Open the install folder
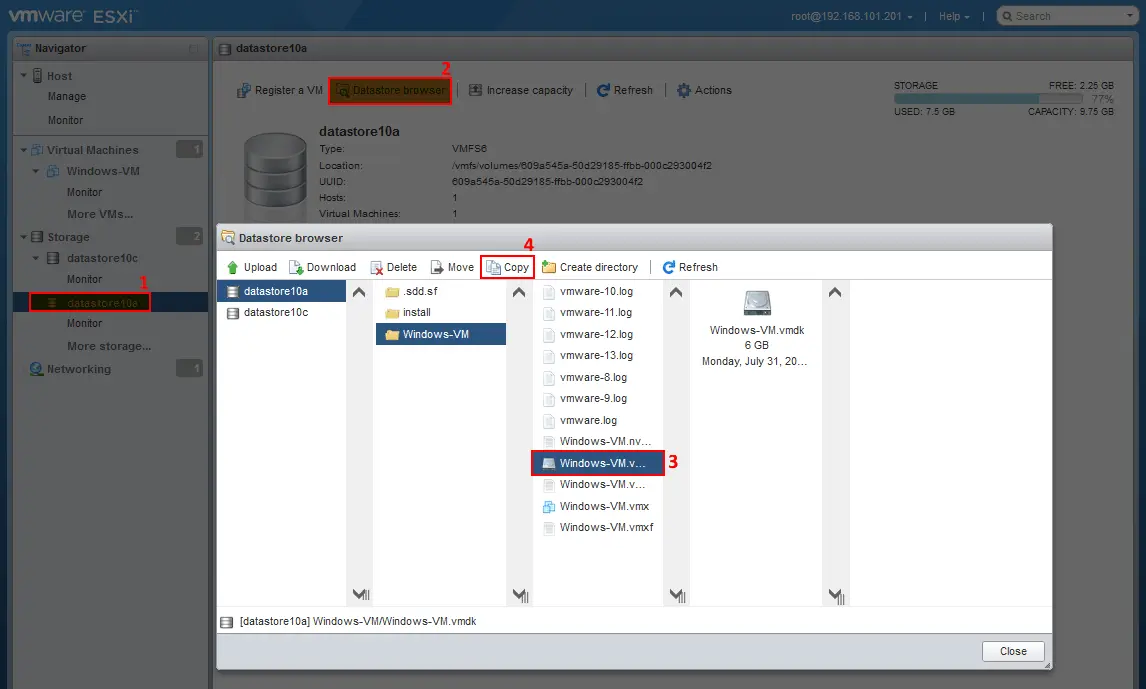This screenshot has width=1146, height=689. tap(441, 312)
